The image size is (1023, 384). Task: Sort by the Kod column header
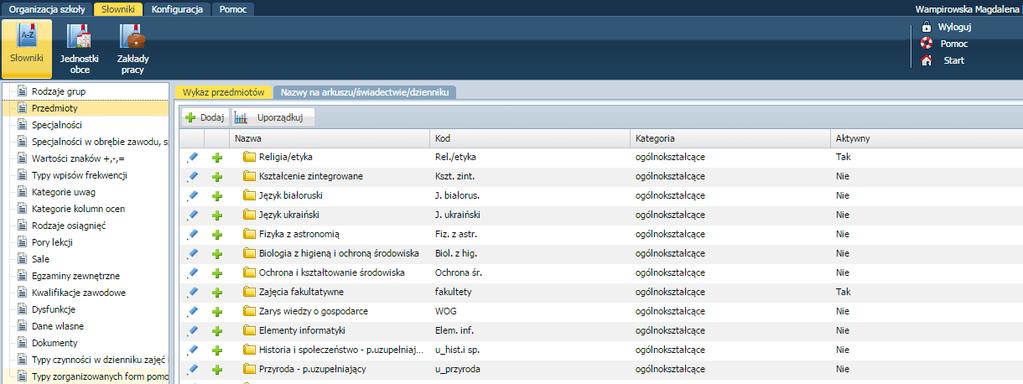(530, 139)
